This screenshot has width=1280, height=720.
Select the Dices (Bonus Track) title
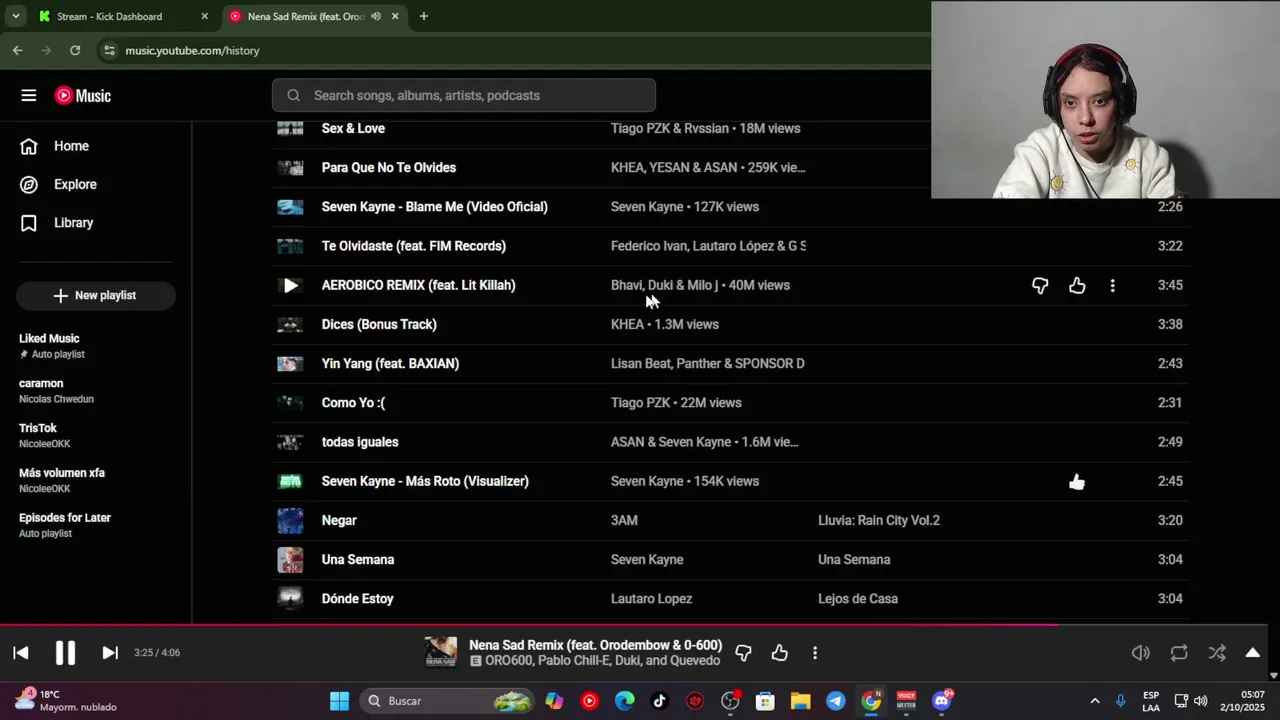tap(379, 324)
